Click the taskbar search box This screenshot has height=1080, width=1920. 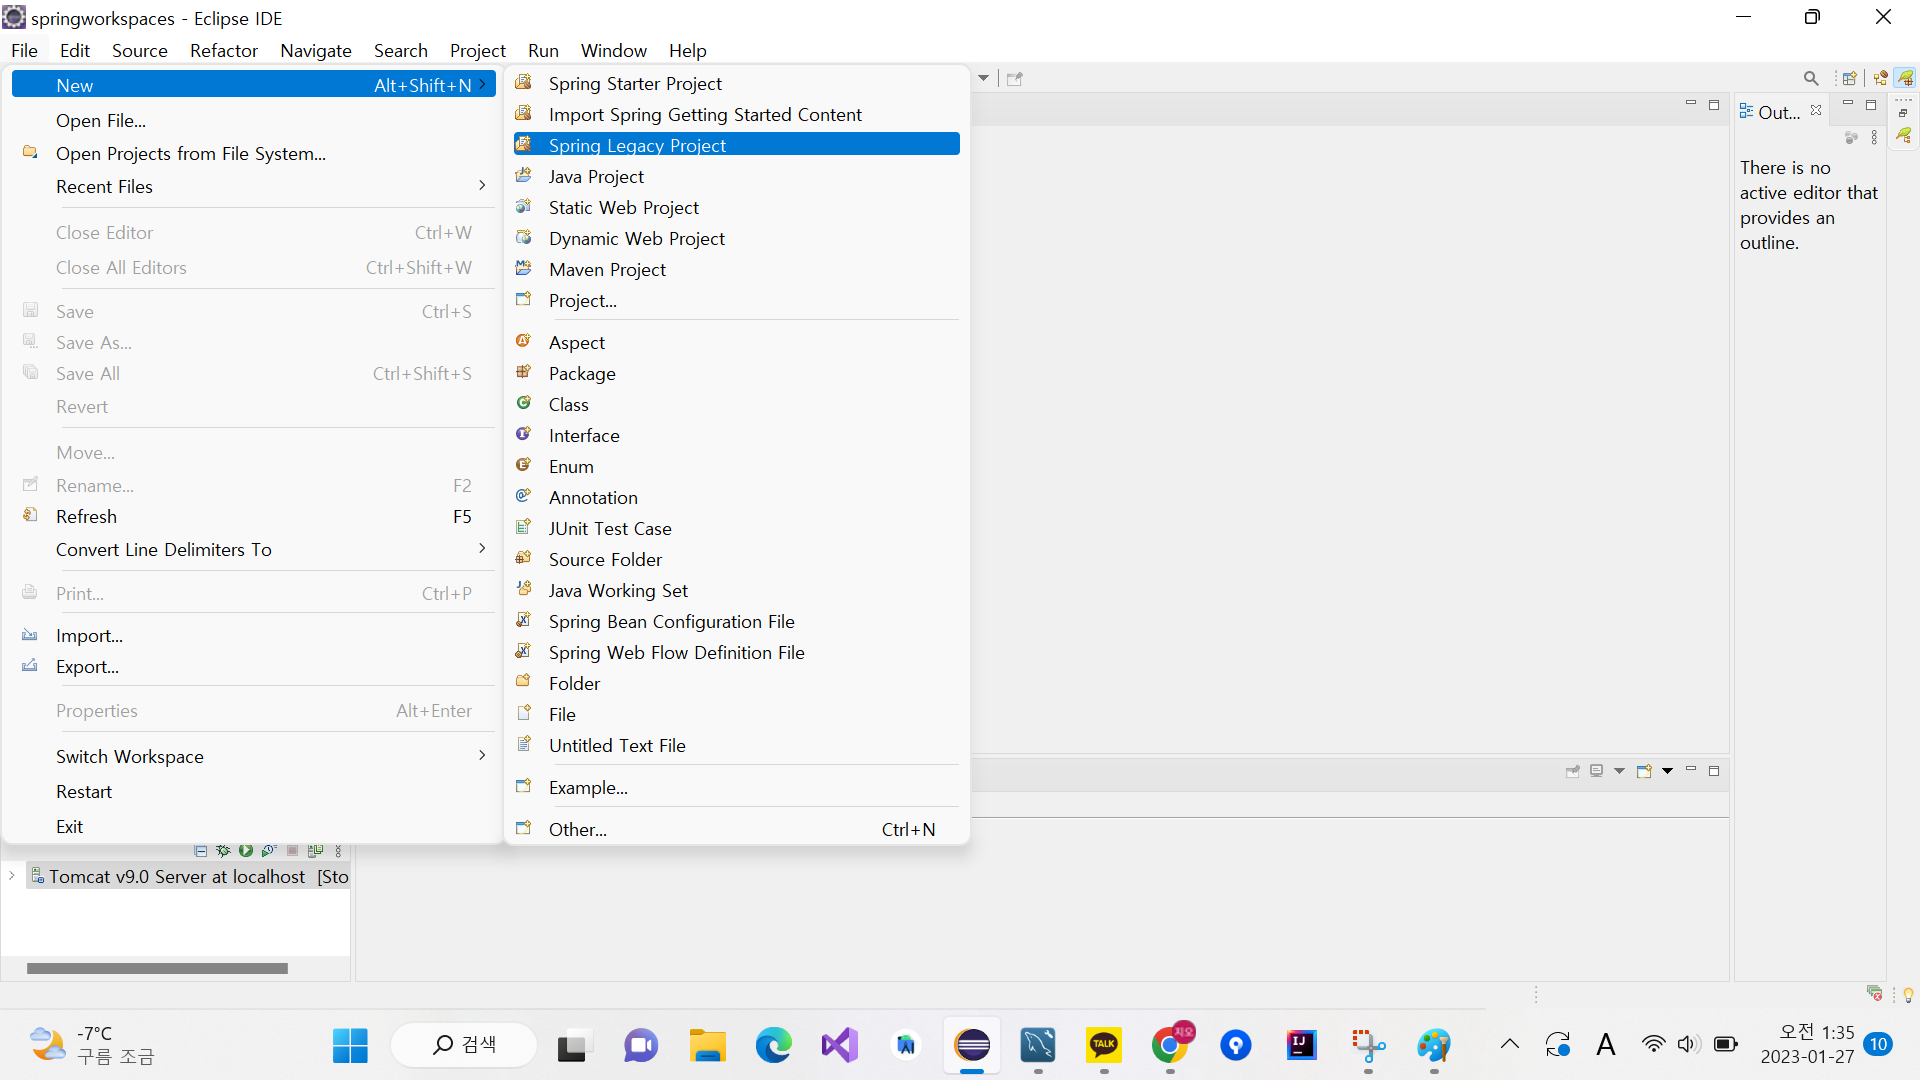pos(463,1045)
